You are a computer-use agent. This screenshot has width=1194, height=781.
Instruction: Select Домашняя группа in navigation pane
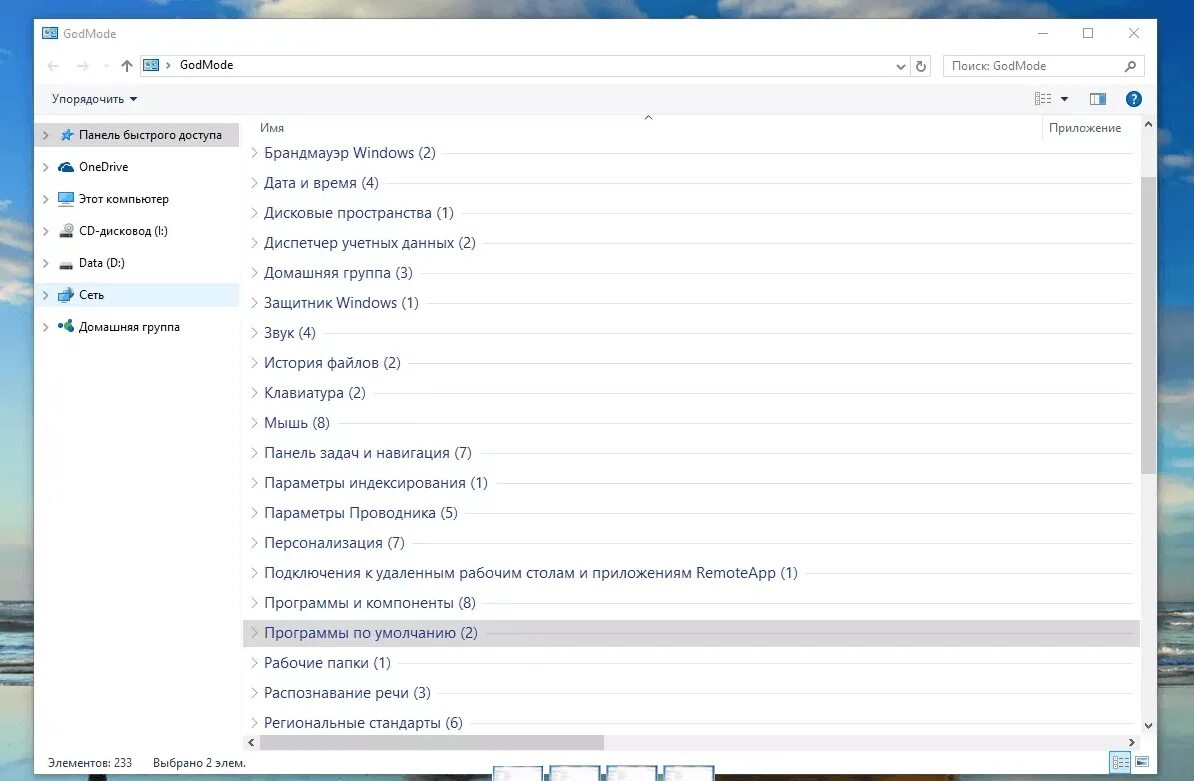click(x=129, y=327)
